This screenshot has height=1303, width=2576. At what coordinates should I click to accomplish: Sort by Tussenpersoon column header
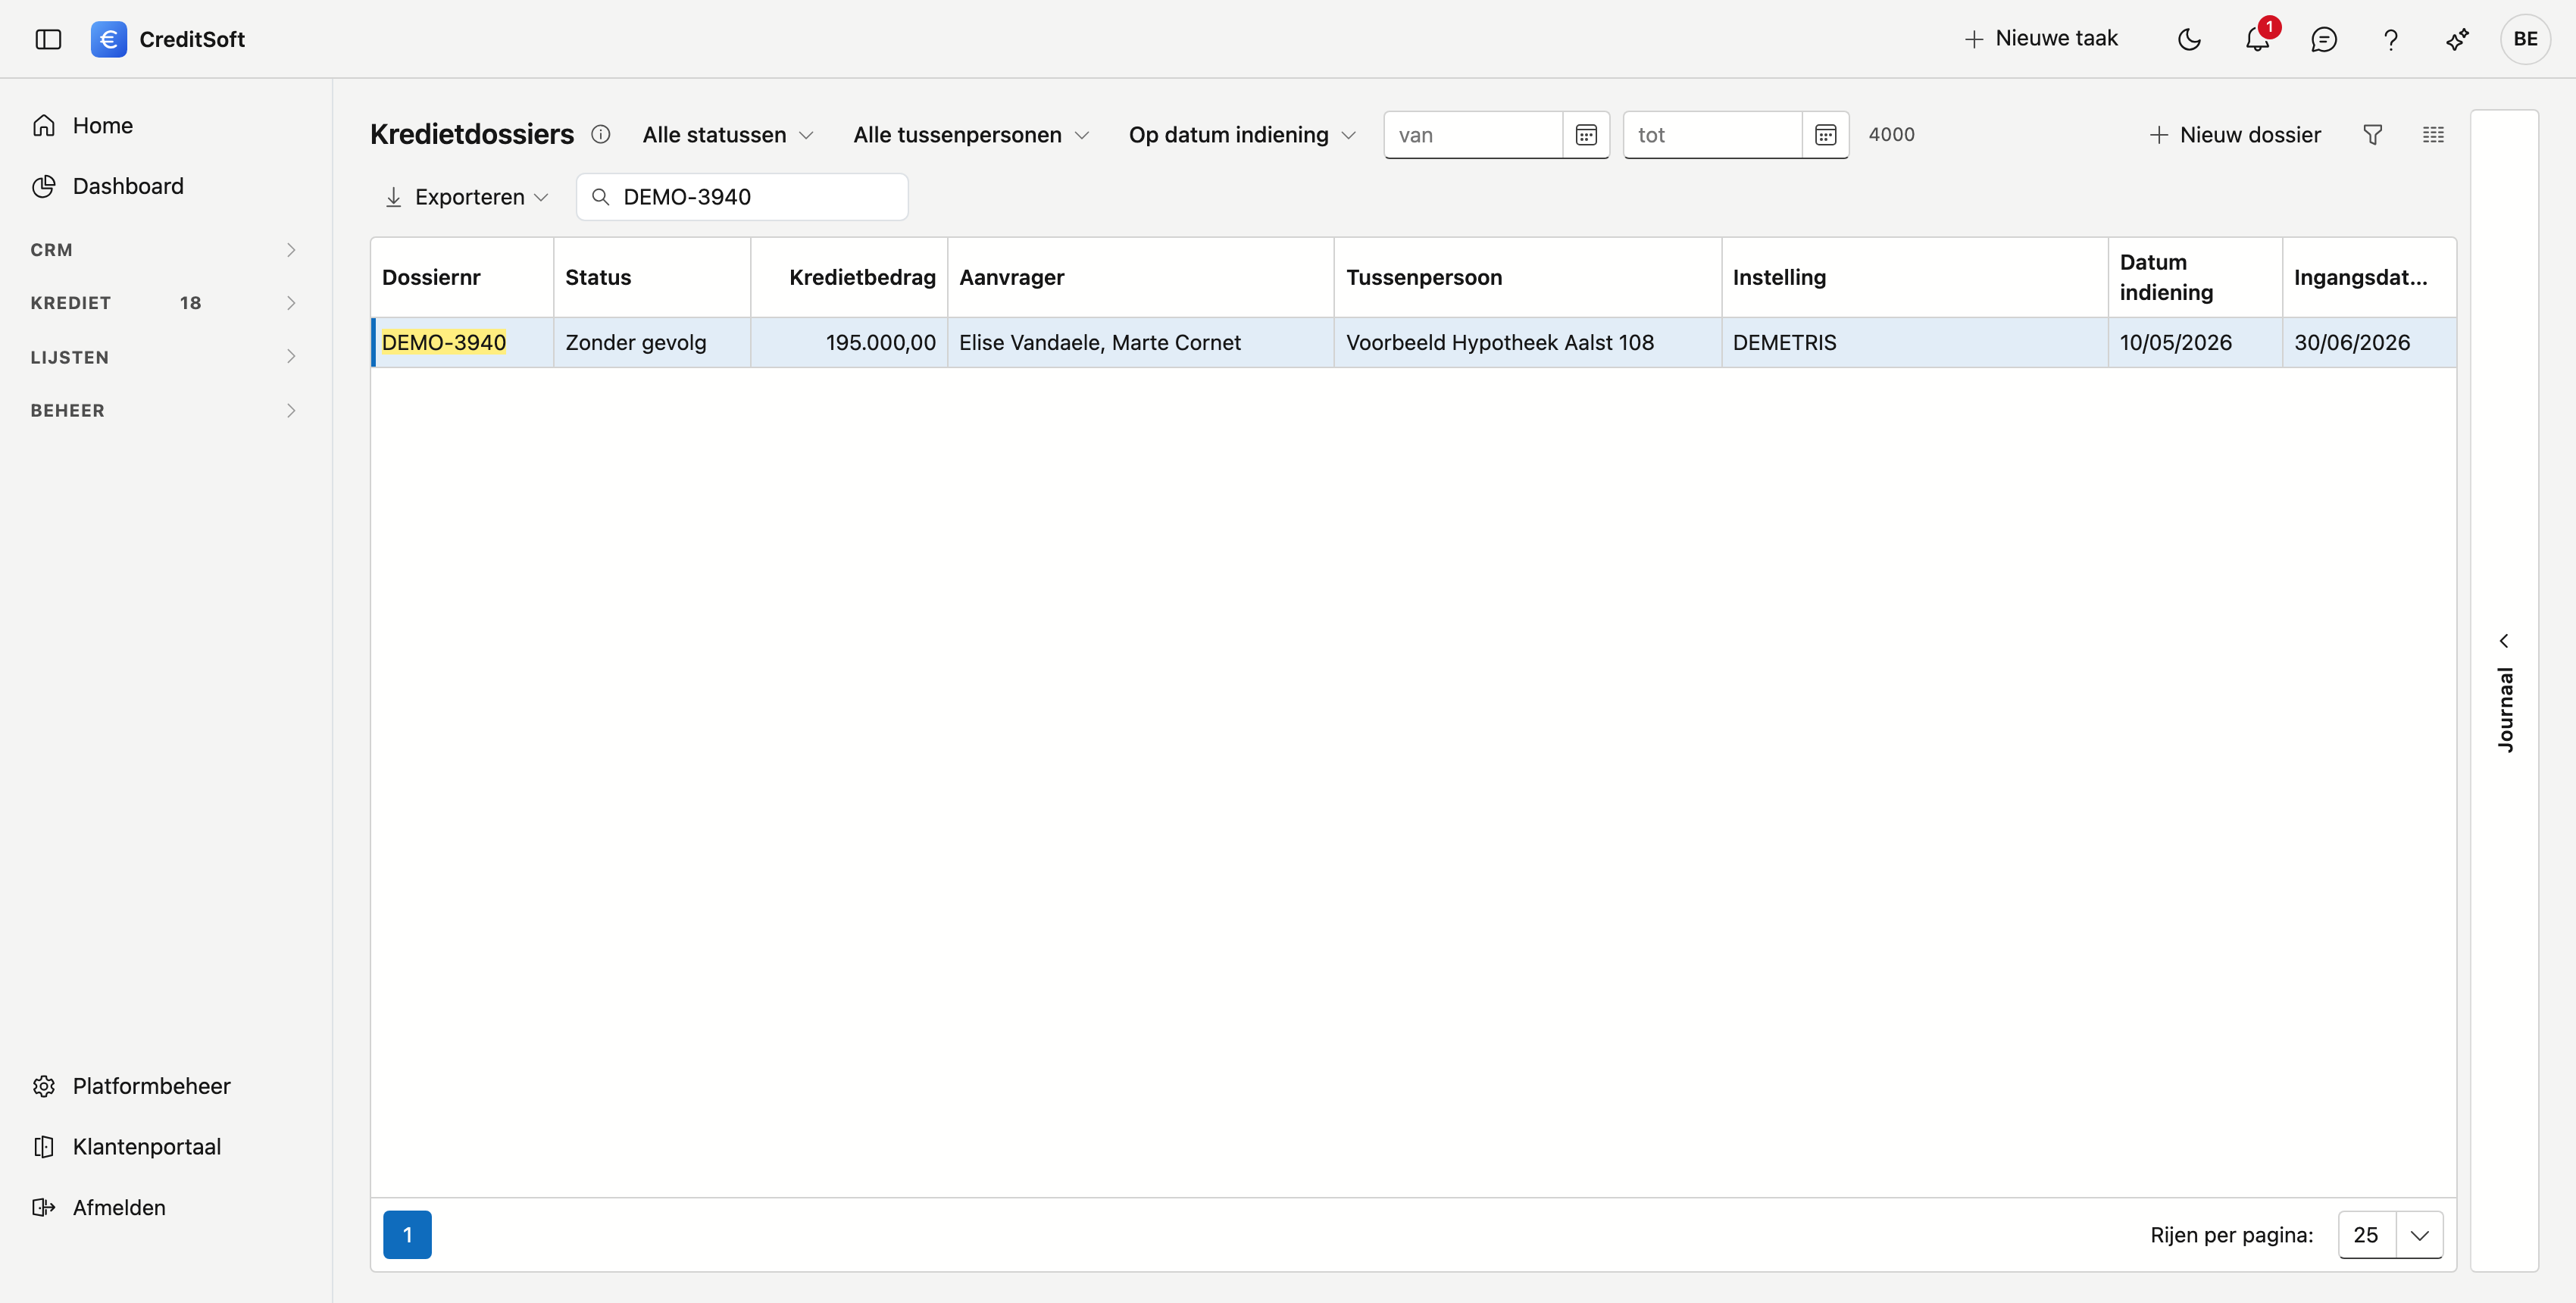click(x=1528, y=277)
